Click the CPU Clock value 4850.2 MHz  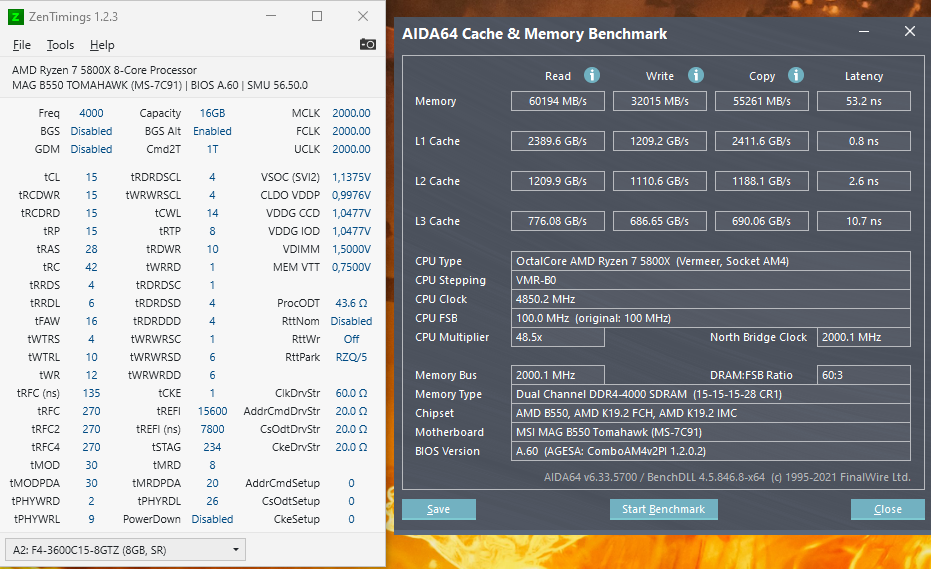coord(711,299)
